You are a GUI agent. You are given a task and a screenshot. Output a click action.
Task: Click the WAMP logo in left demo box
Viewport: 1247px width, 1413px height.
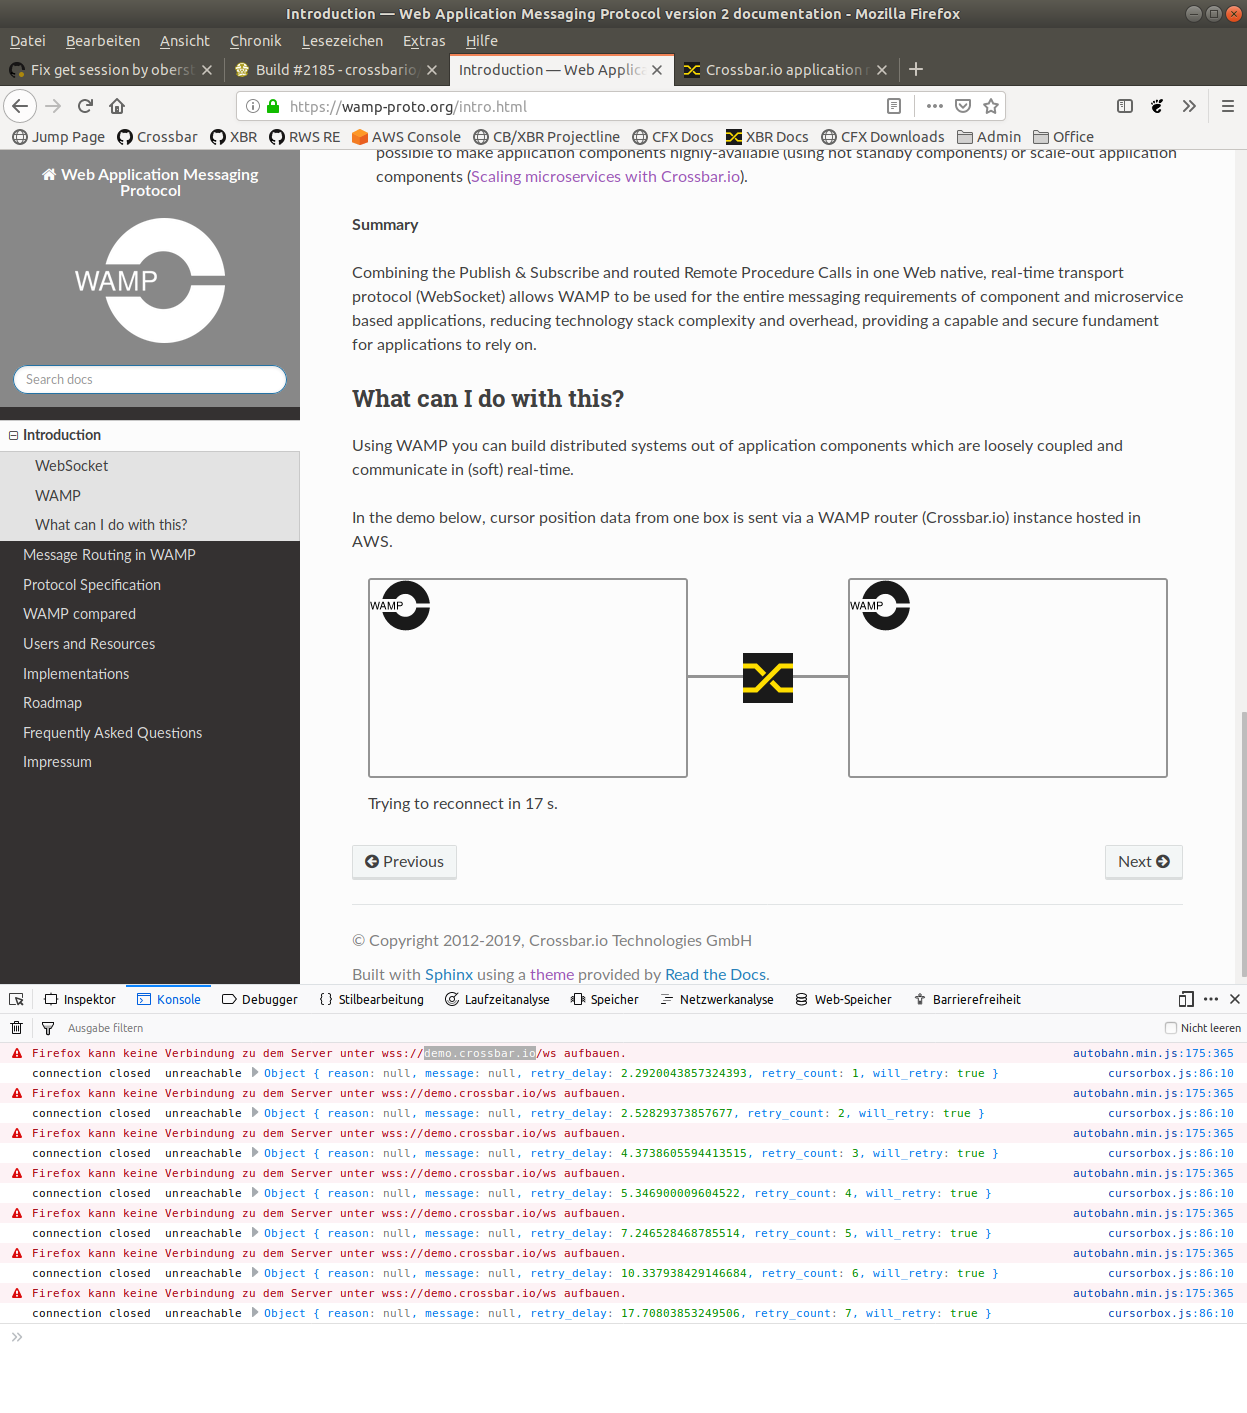click(x=401, y=605)
